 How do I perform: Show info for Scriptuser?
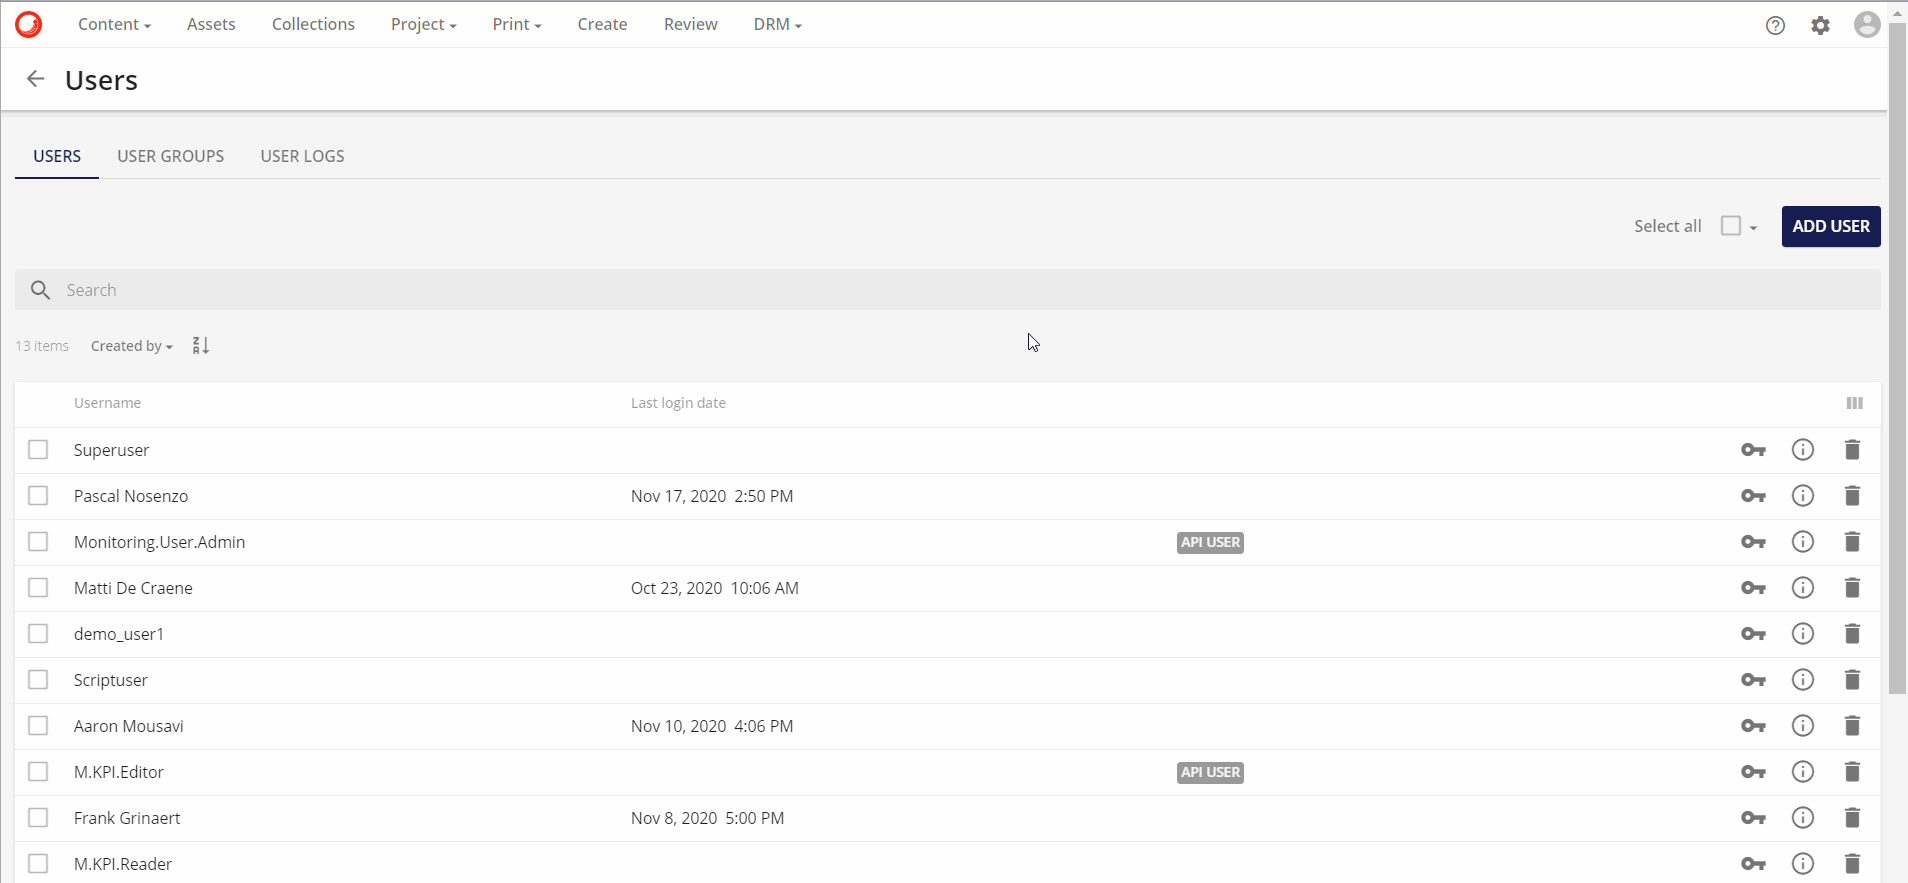point(1803,680)
